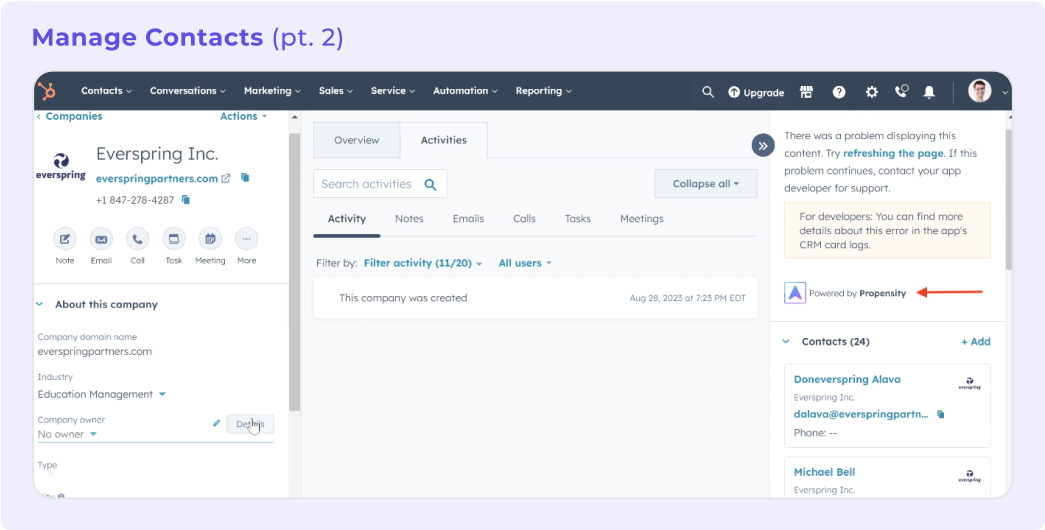The image size is (1045, 530).
Task: Click the HubSpot sprocket logo
Action: pos(47,91)
